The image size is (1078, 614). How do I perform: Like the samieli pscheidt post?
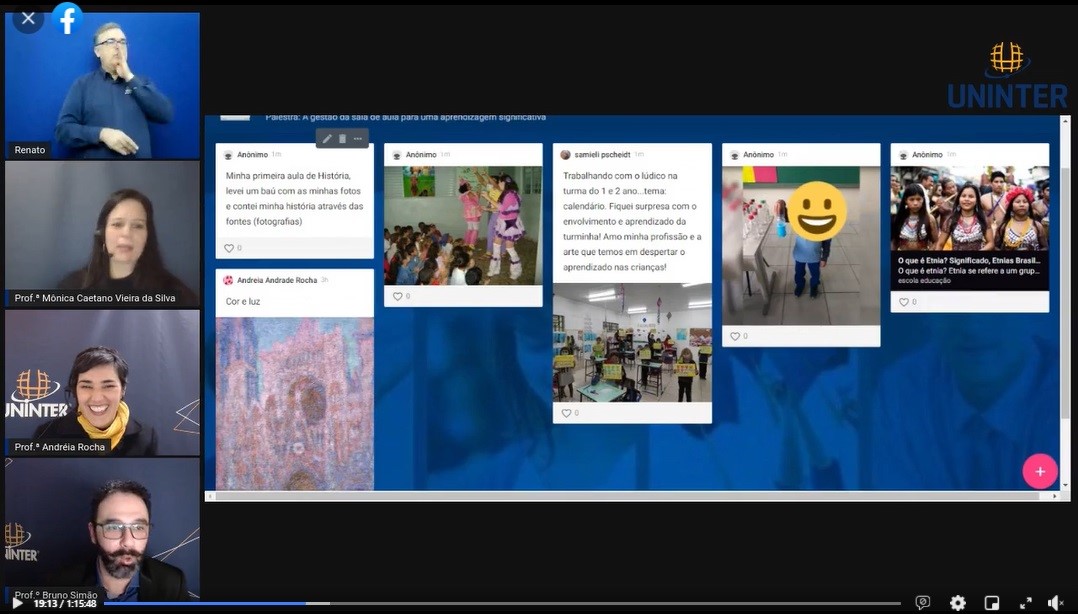(x=567, y=413)
